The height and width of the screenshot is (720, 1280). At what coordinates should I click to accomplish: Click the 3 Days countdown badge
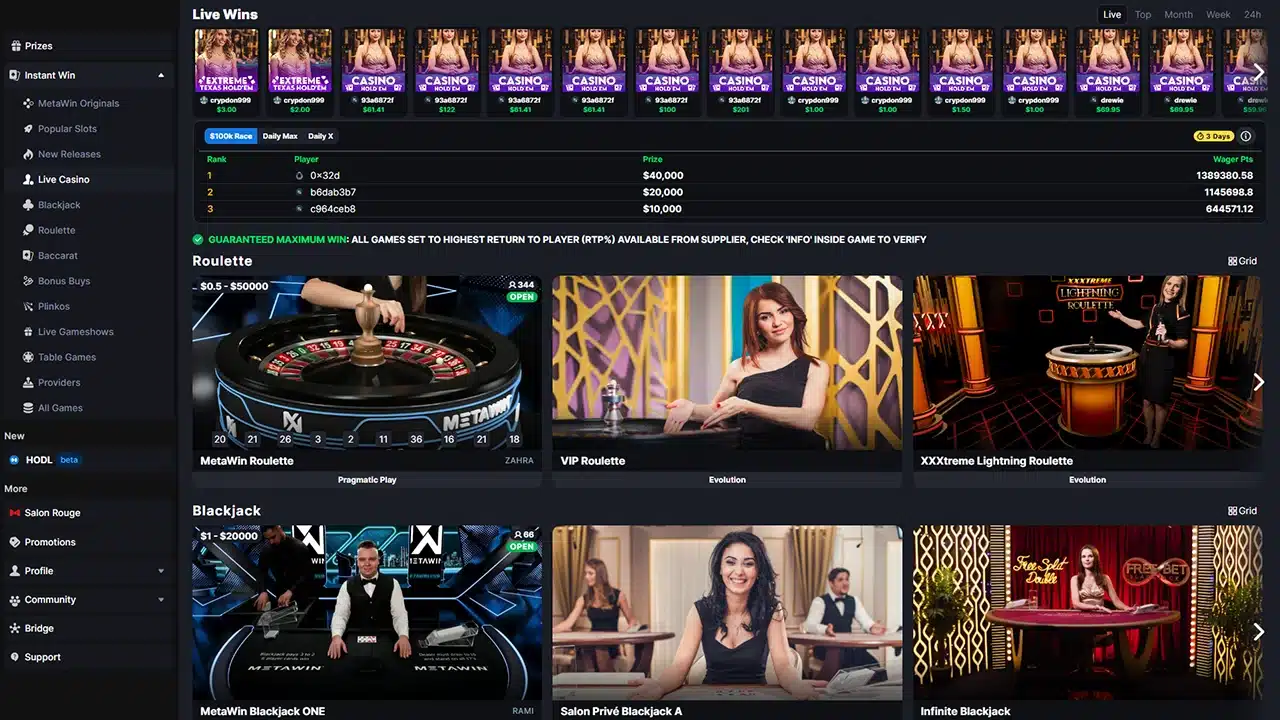(1214, 136)
